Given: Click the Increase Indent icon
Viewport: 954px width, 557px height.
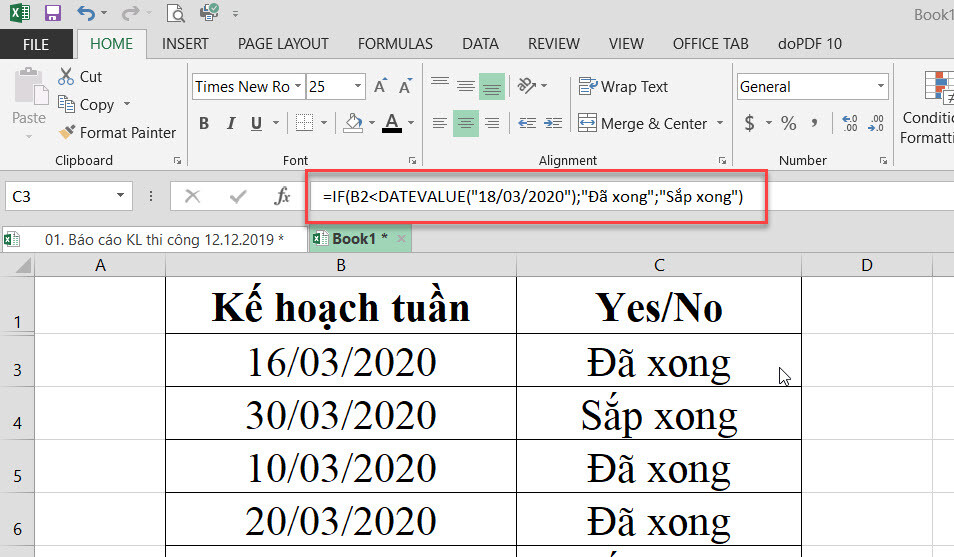Looking at the screenshot, I should point(553,123).
